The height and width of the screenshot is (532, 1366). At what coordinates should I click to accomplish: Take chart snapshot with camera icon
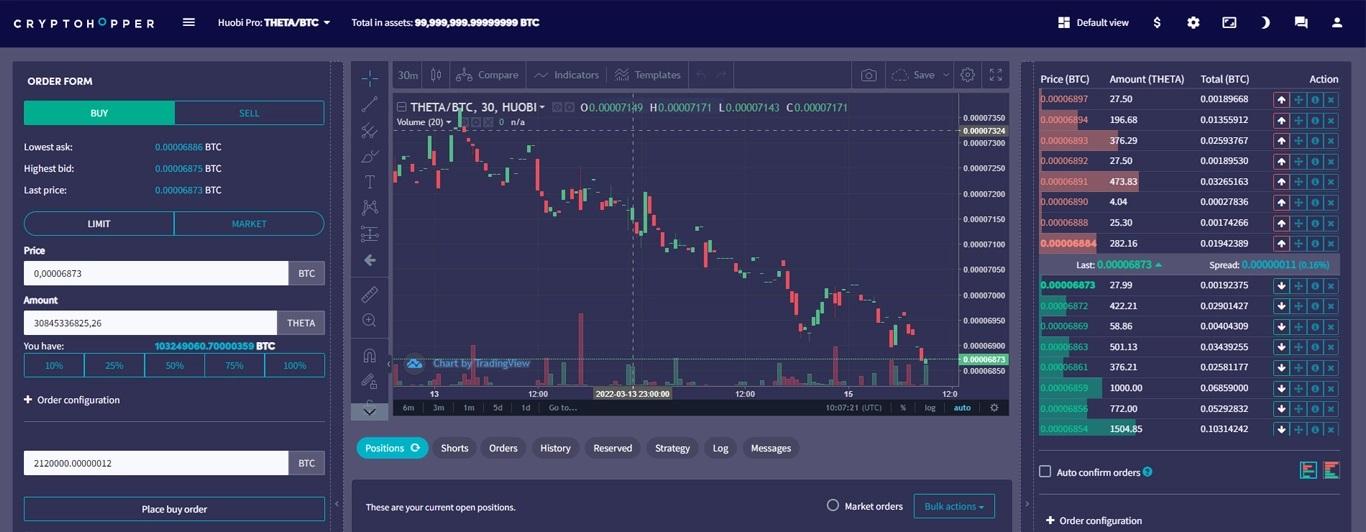[869, 75]
